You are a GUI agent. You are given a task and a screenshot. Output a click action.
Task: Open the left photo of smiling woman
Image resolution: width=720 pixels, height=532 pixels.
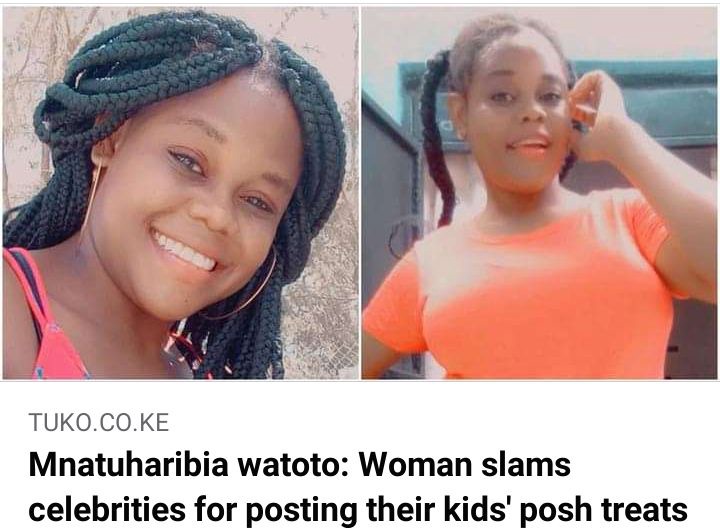tap(180, 193)
